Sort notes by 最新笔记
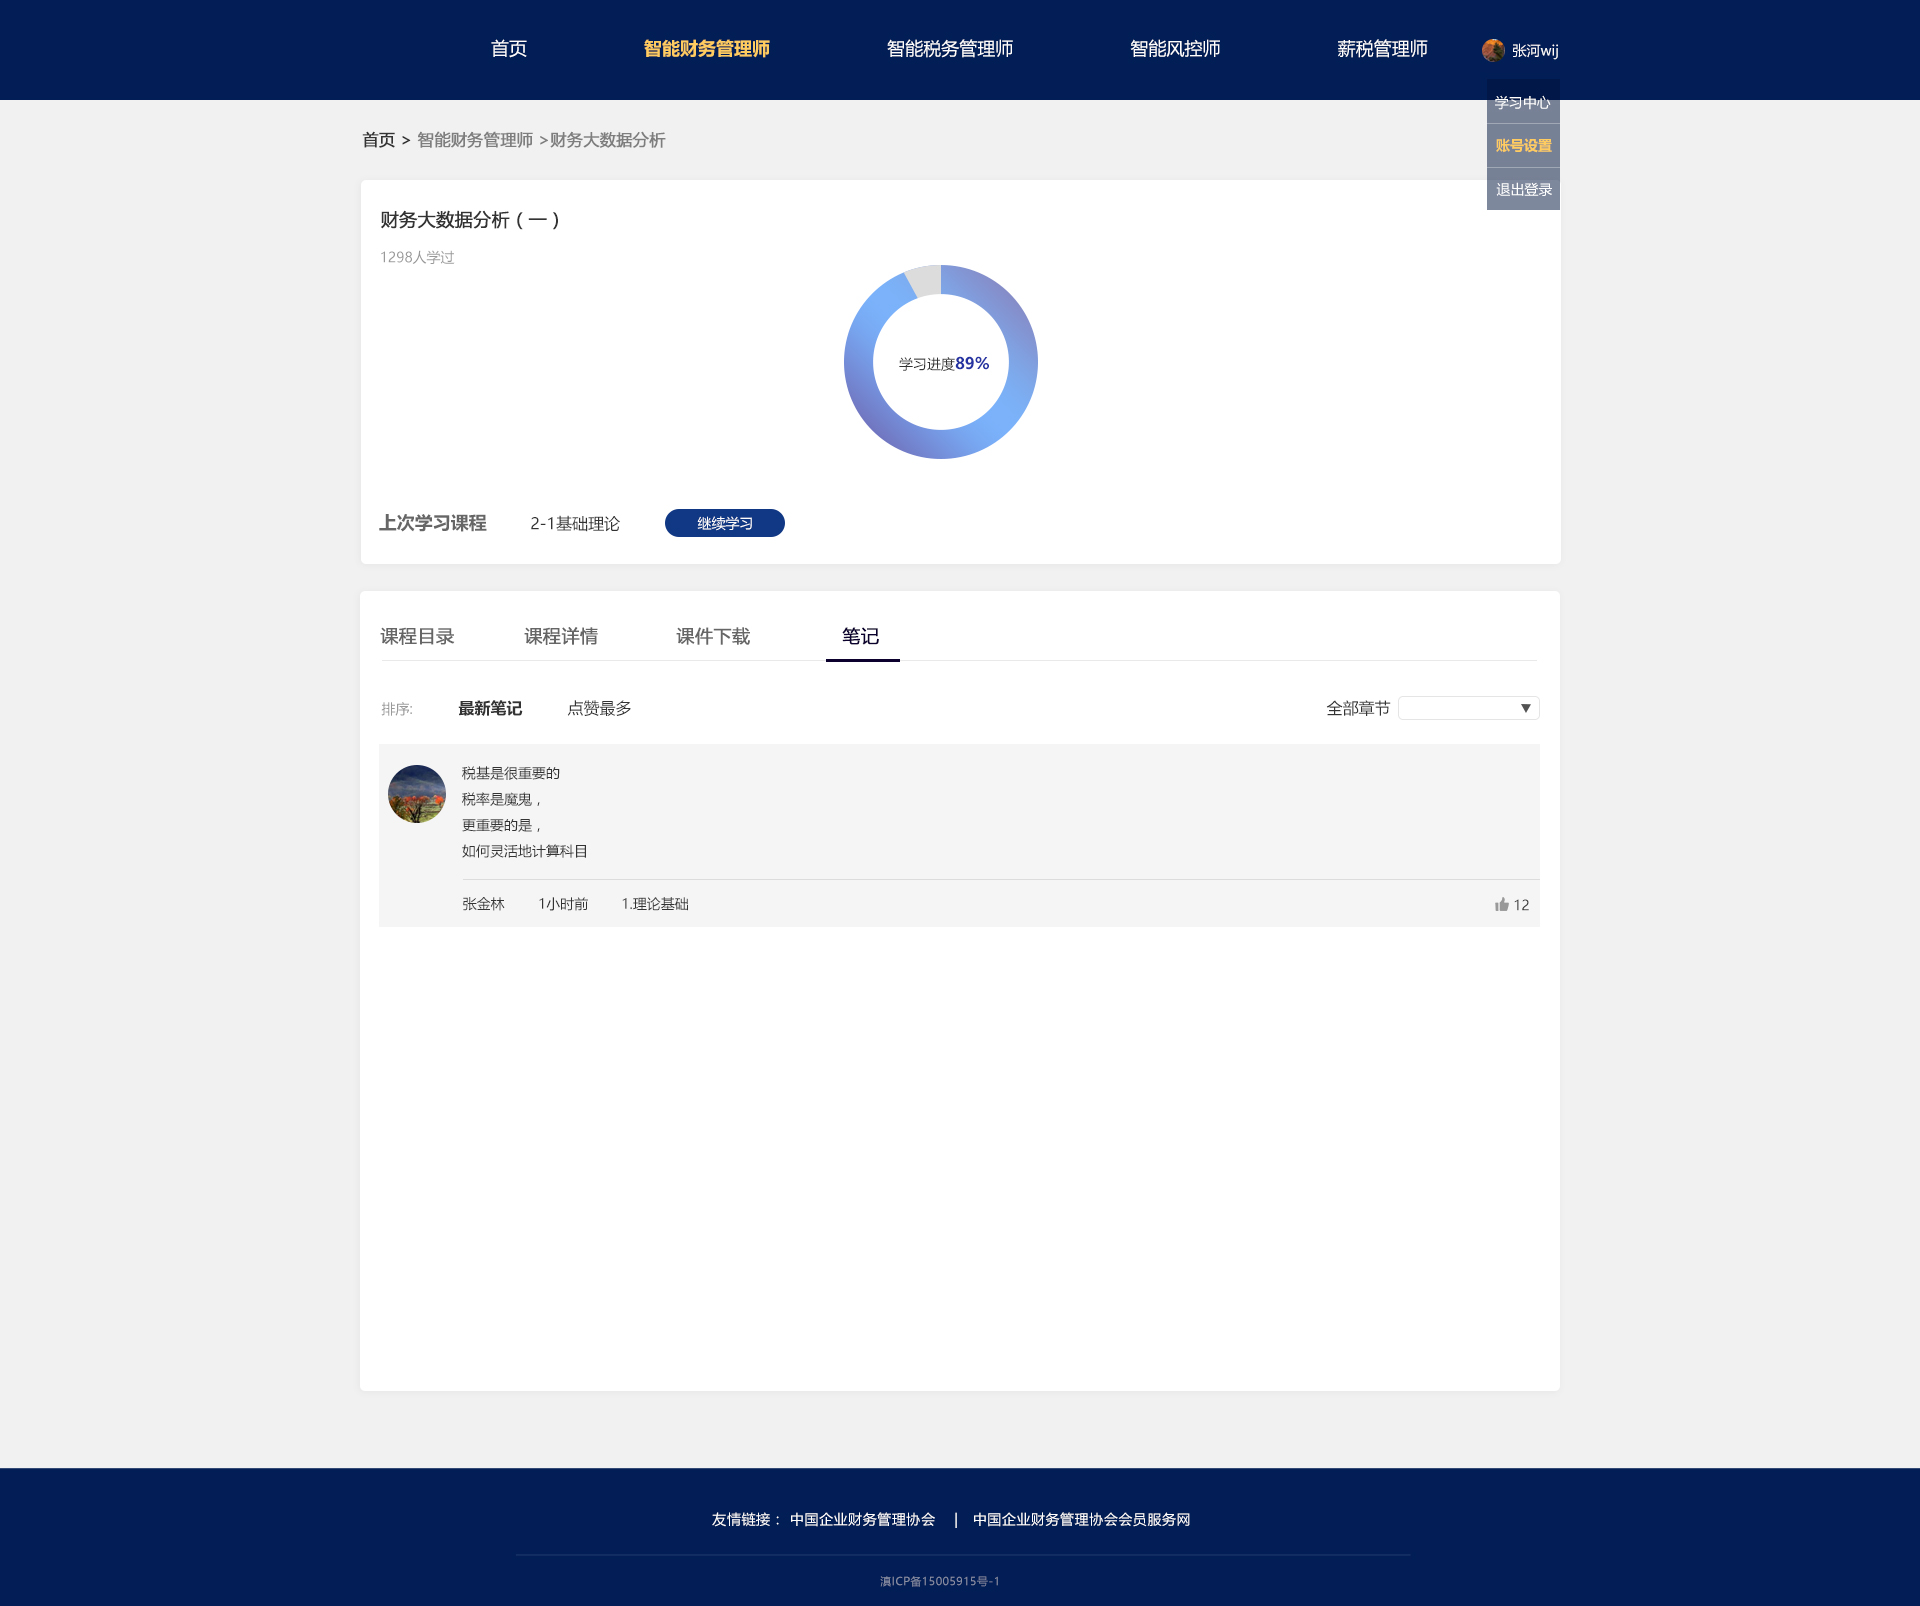 pos(490,708)
